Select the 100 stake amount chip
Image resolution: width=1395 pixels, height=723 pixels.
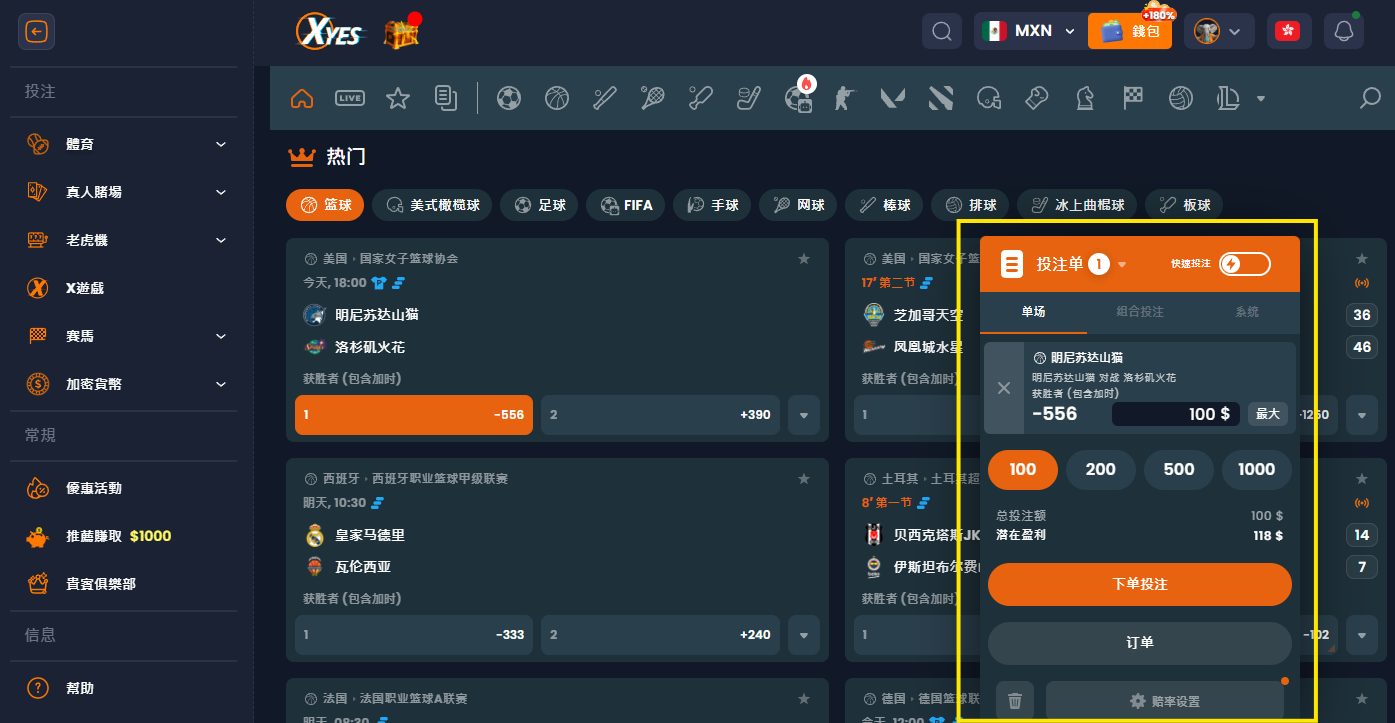pyautogui.click(x=1022, y=470)
